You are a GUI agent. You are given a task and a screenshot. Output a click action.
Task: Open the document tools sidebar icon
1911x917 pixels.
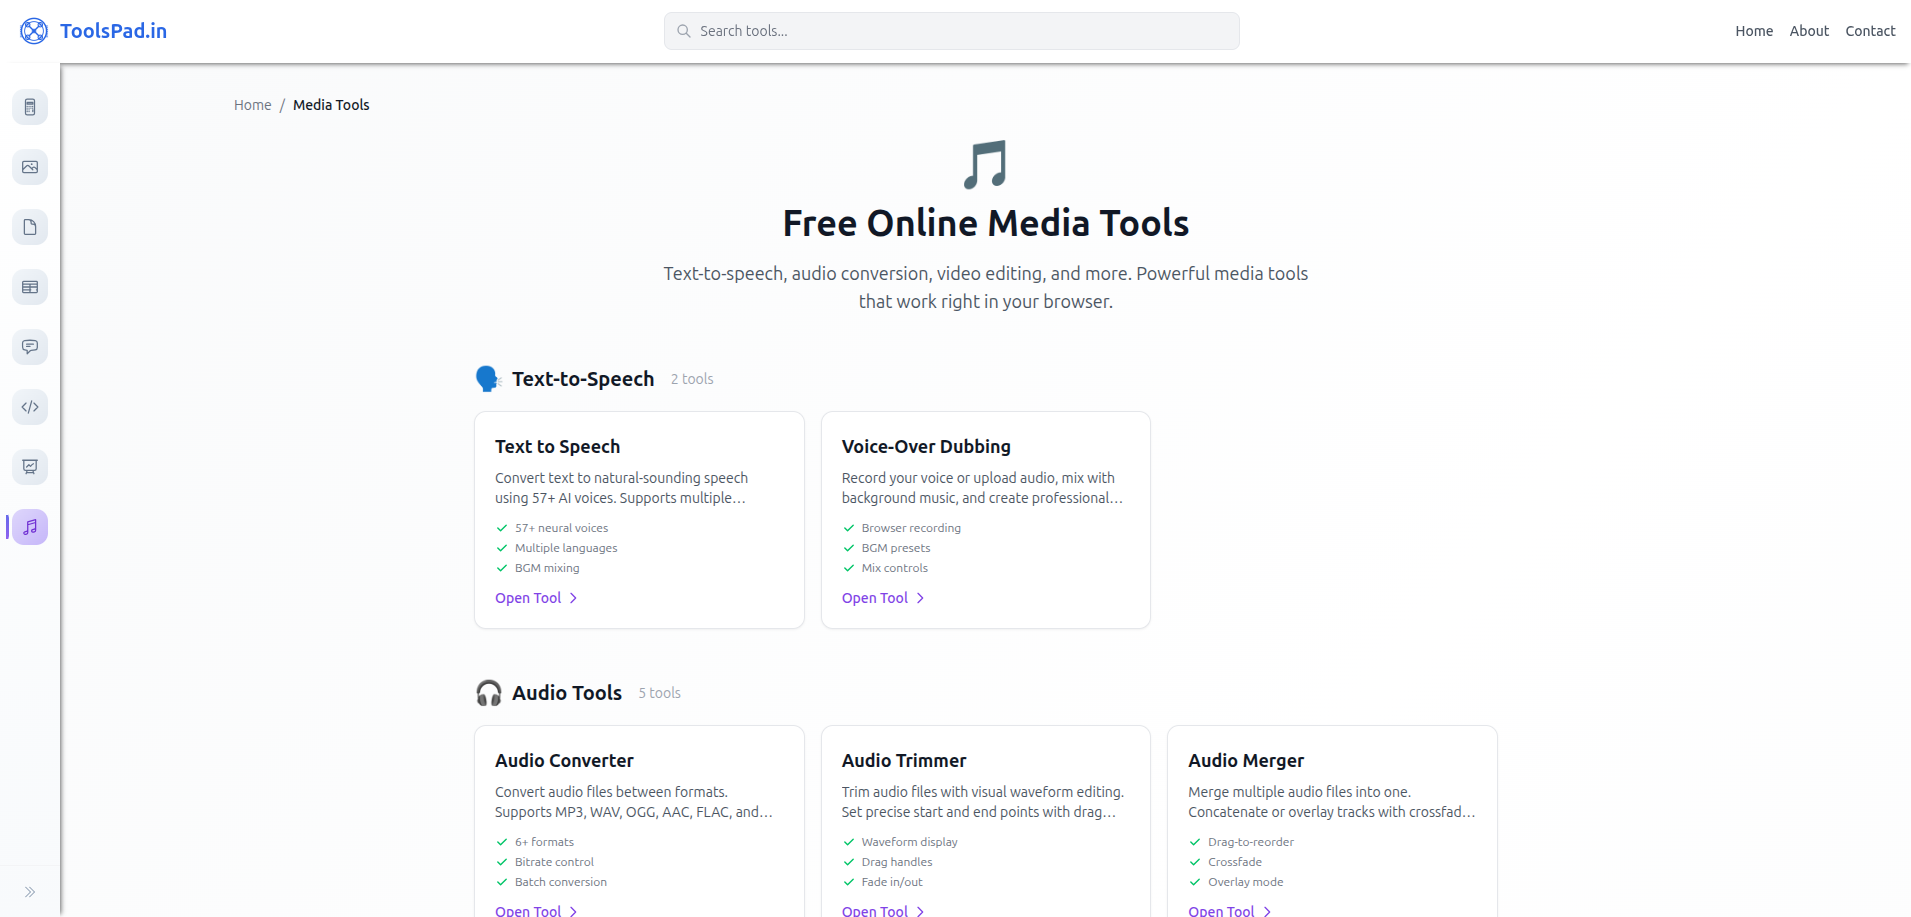tap(30, 227)
